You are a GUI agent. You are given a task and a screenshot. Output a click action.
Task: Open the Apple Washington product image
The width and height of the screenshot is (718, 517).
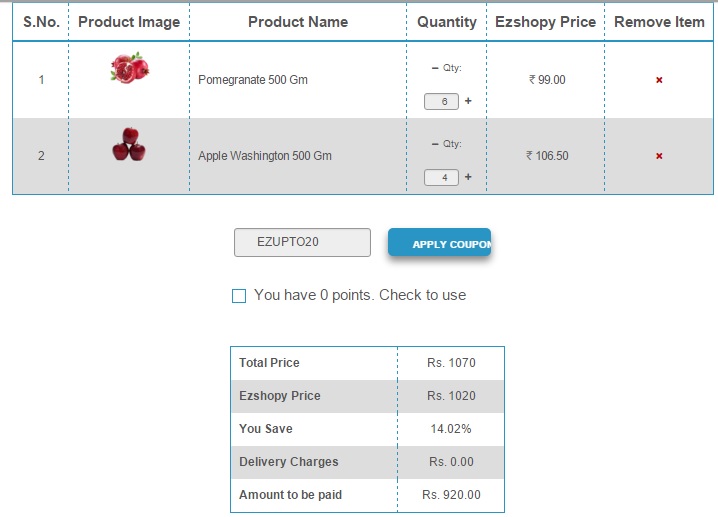tap(129, 145)
